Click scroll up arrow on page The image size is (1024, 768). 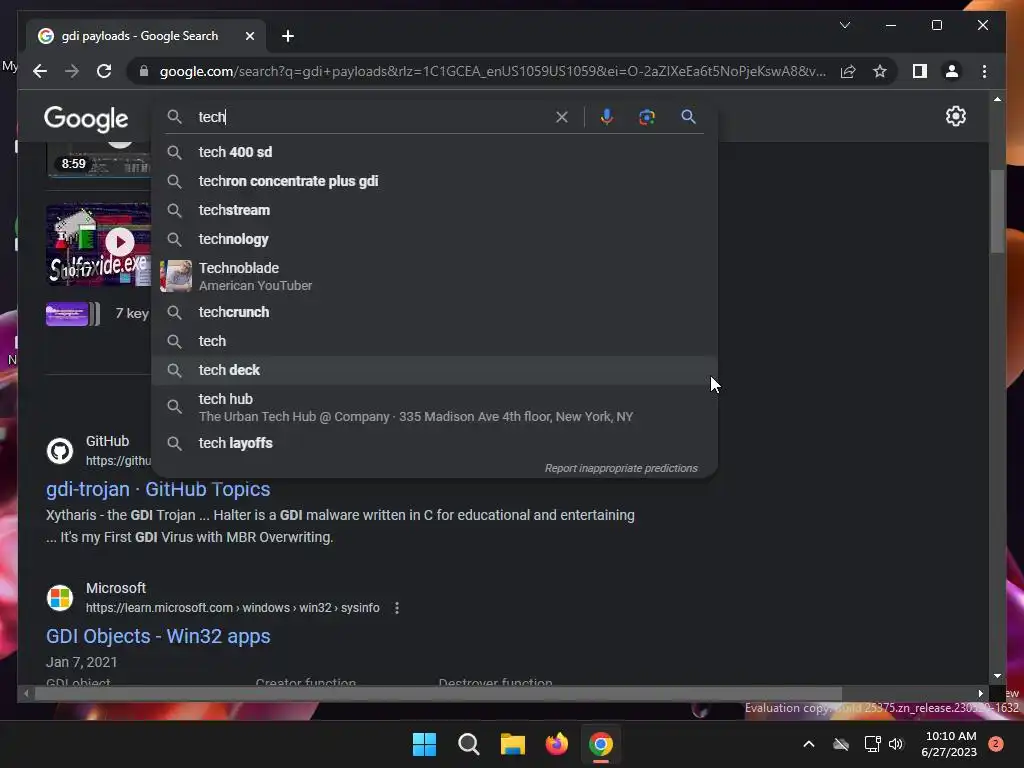[997, 99]
